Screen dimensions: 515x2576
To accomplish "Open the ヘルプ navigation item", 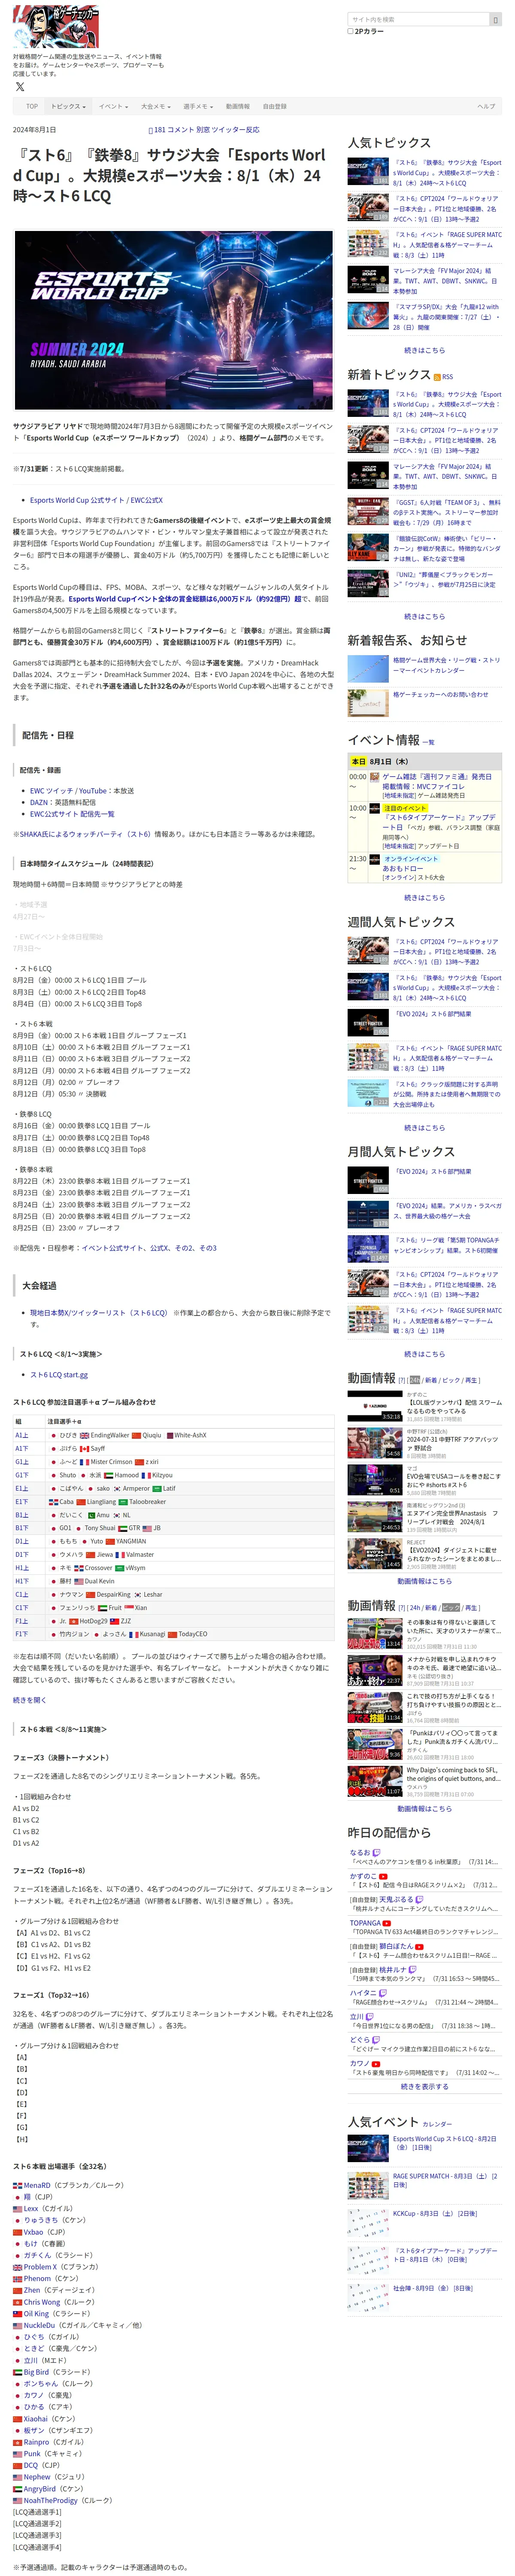I will point(486,106).
